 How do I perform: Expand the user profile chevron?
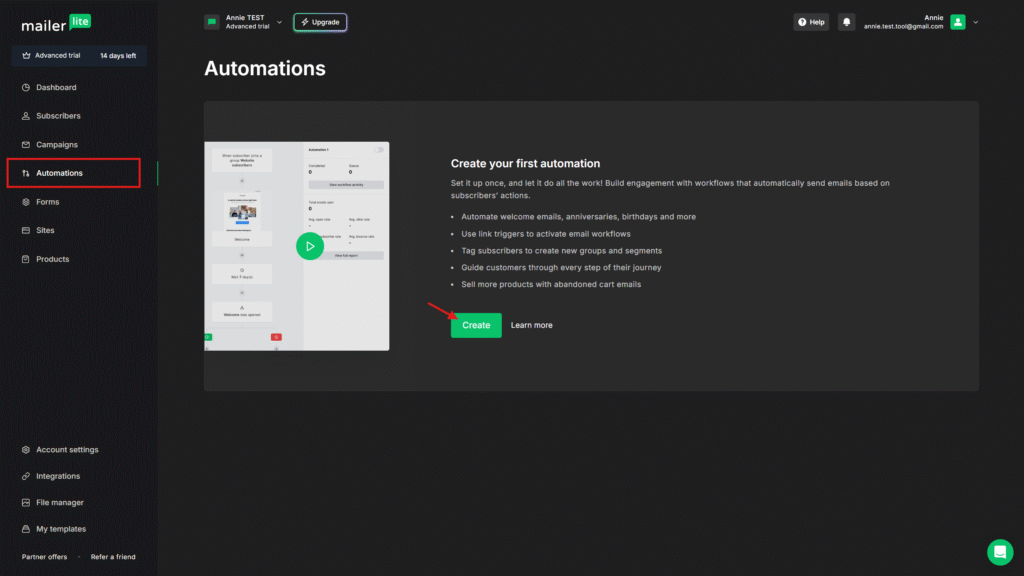click(976, 22)
